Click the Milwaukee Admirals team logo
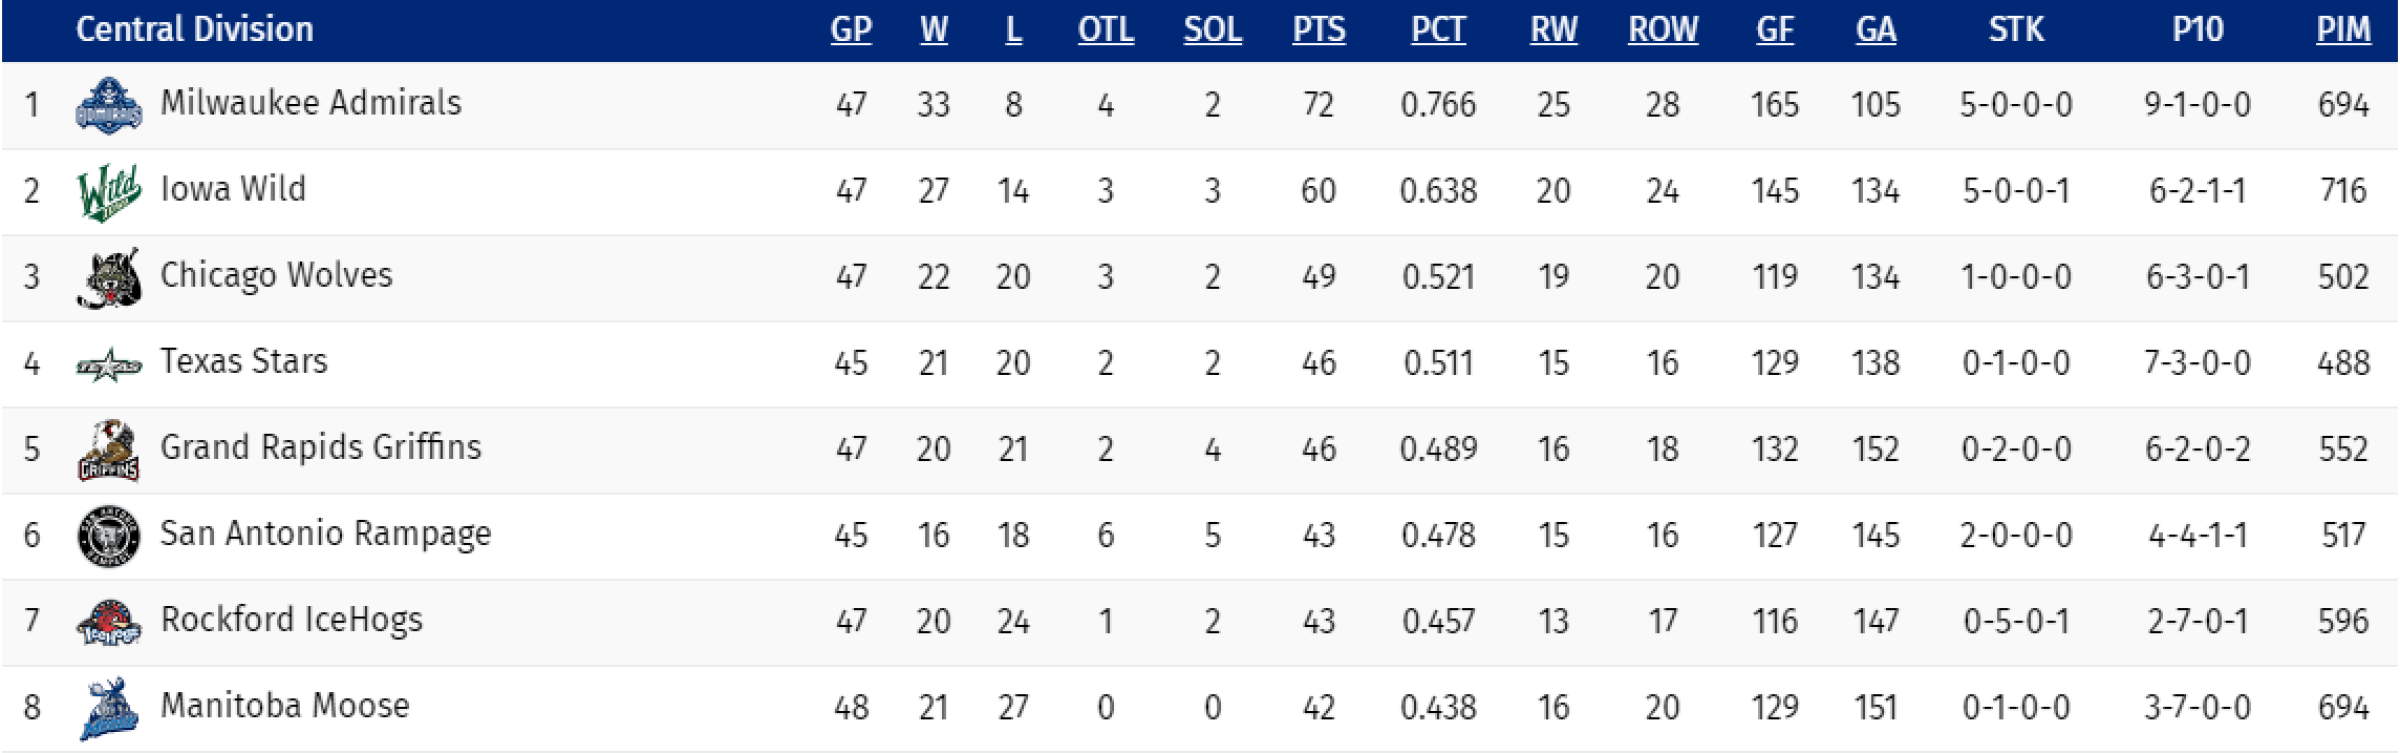 click(x=109, y=105)
